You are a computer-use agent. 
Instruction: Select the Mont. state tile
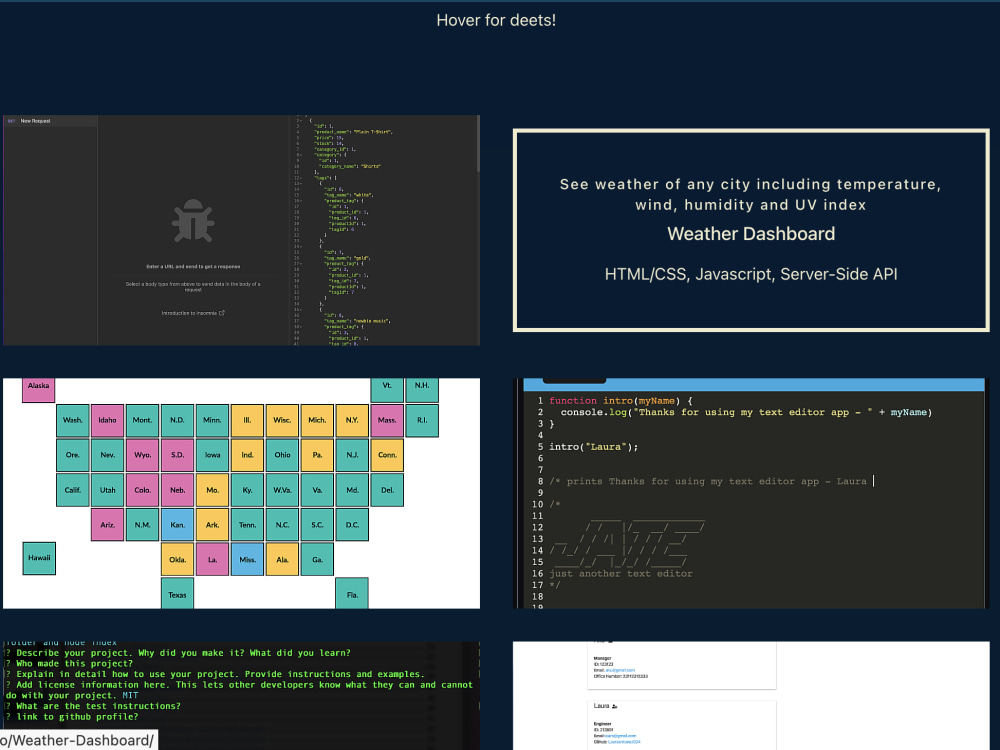click(x=142, y=420)
